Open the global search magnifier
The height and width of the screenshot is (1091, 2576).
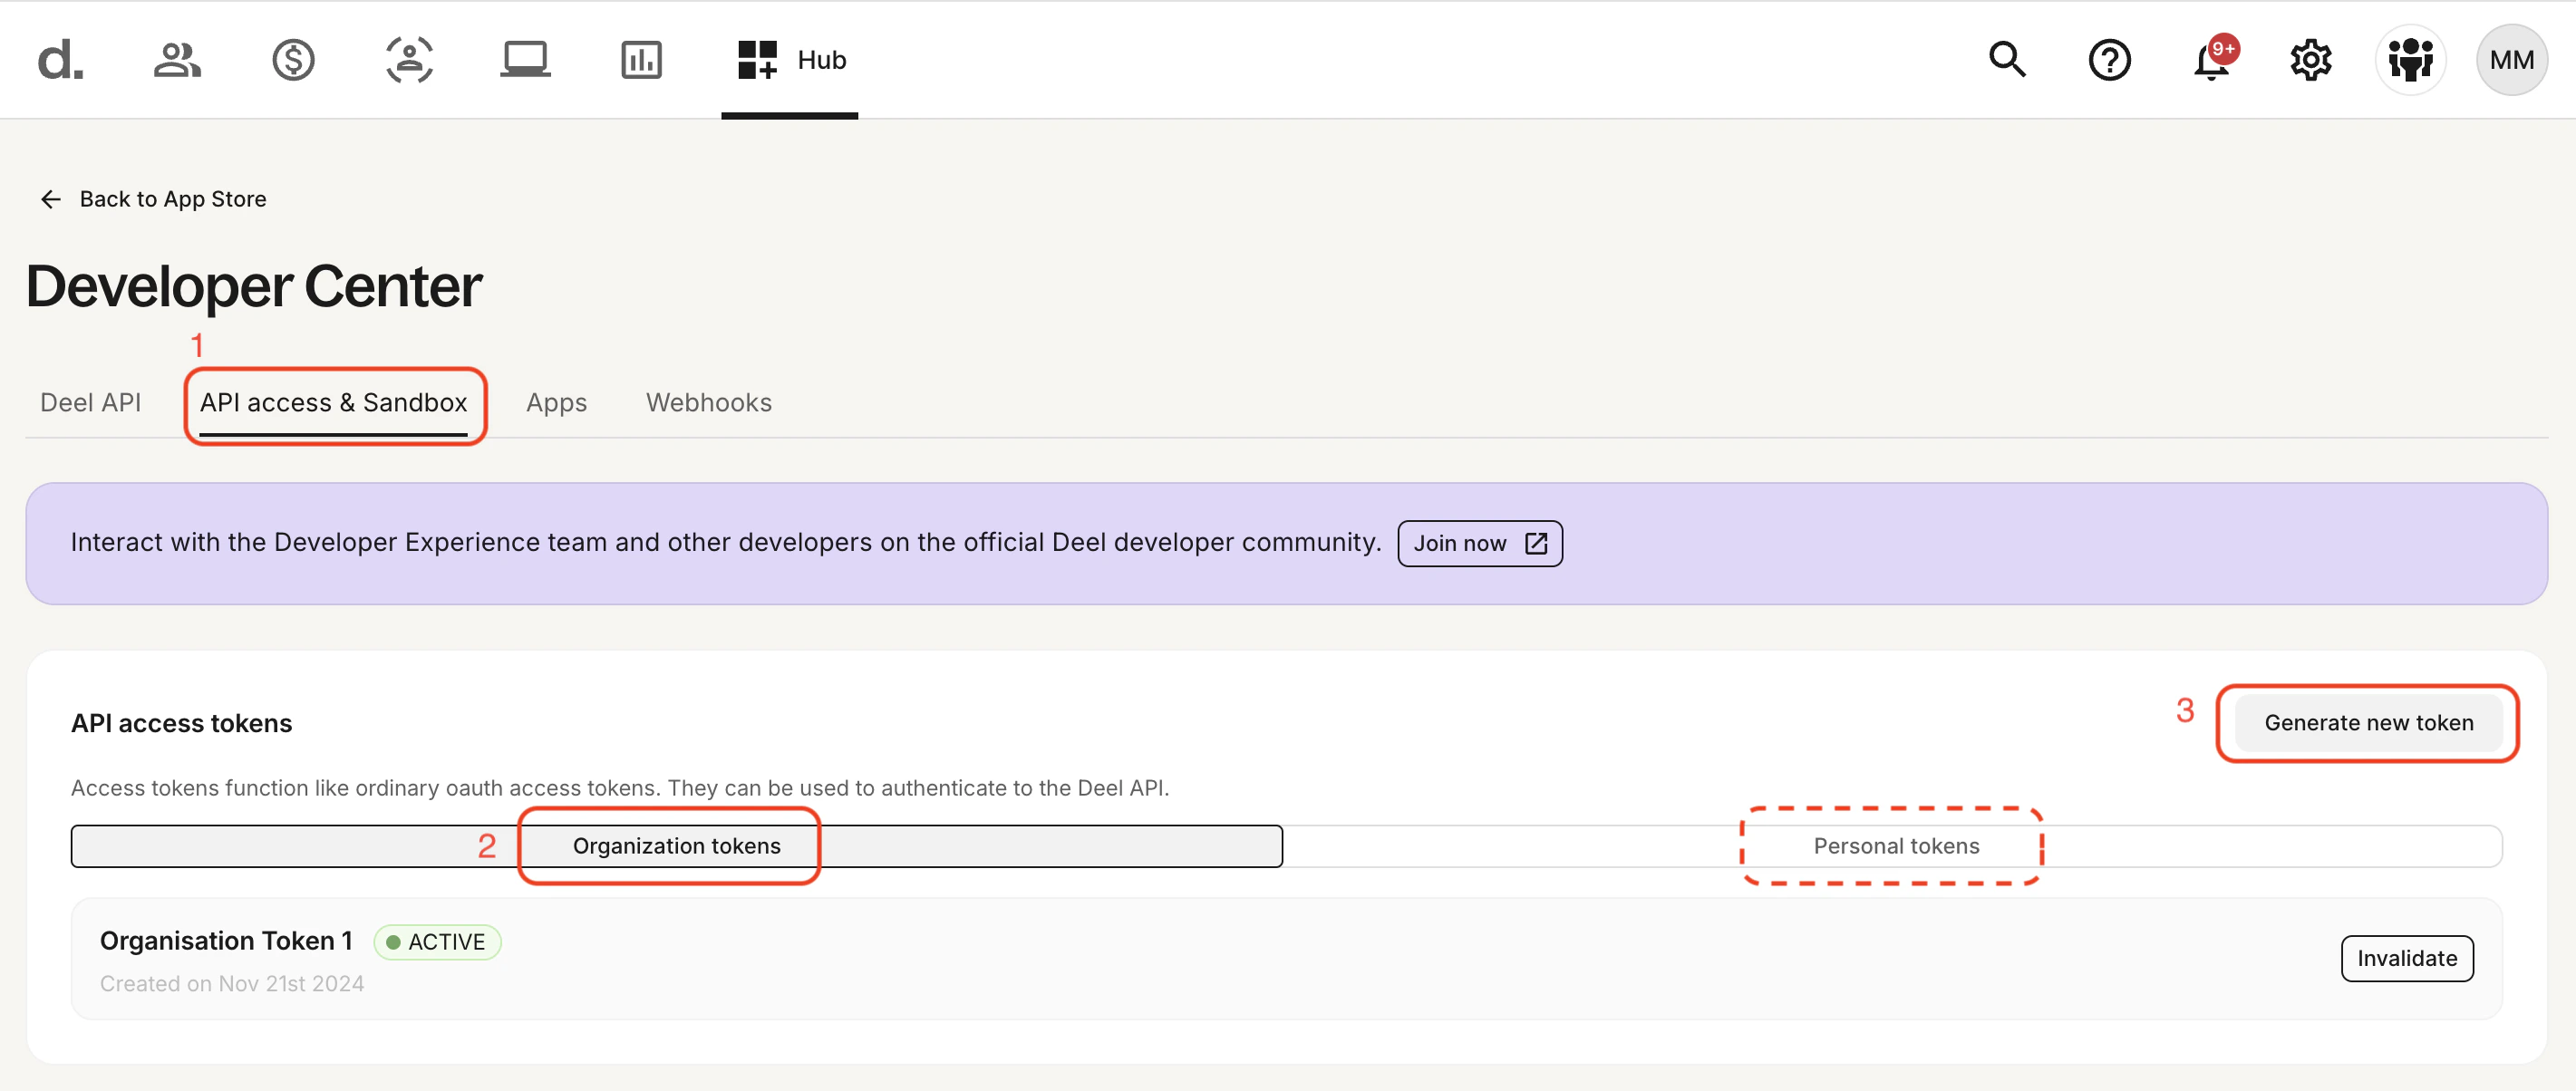click(x=2008, y=60)
